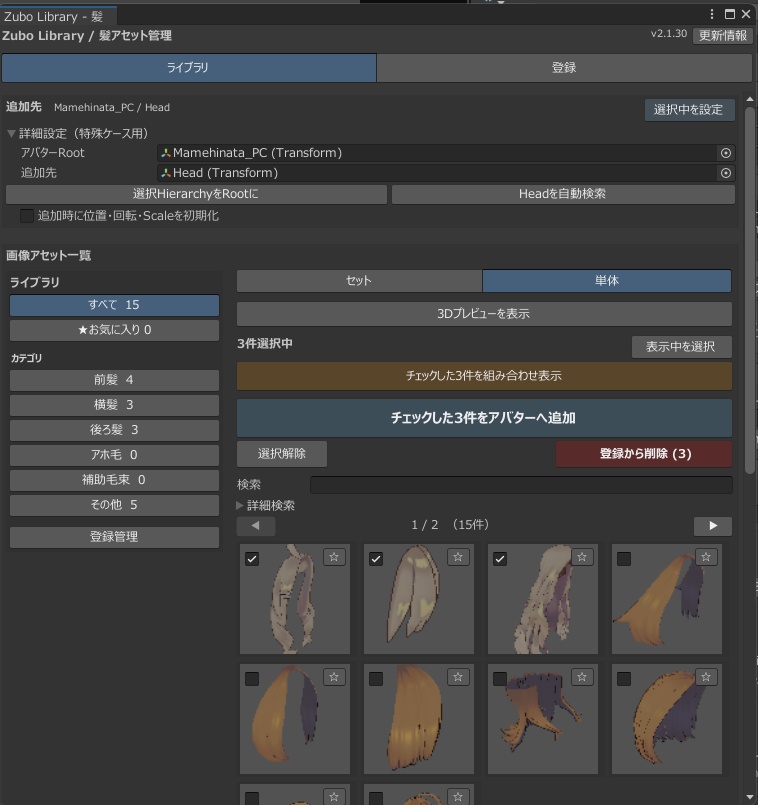Check fourth asset checkbox in second row
This screenshot has width=758, height=805.
pyautogui.click(x=624, y=679)
